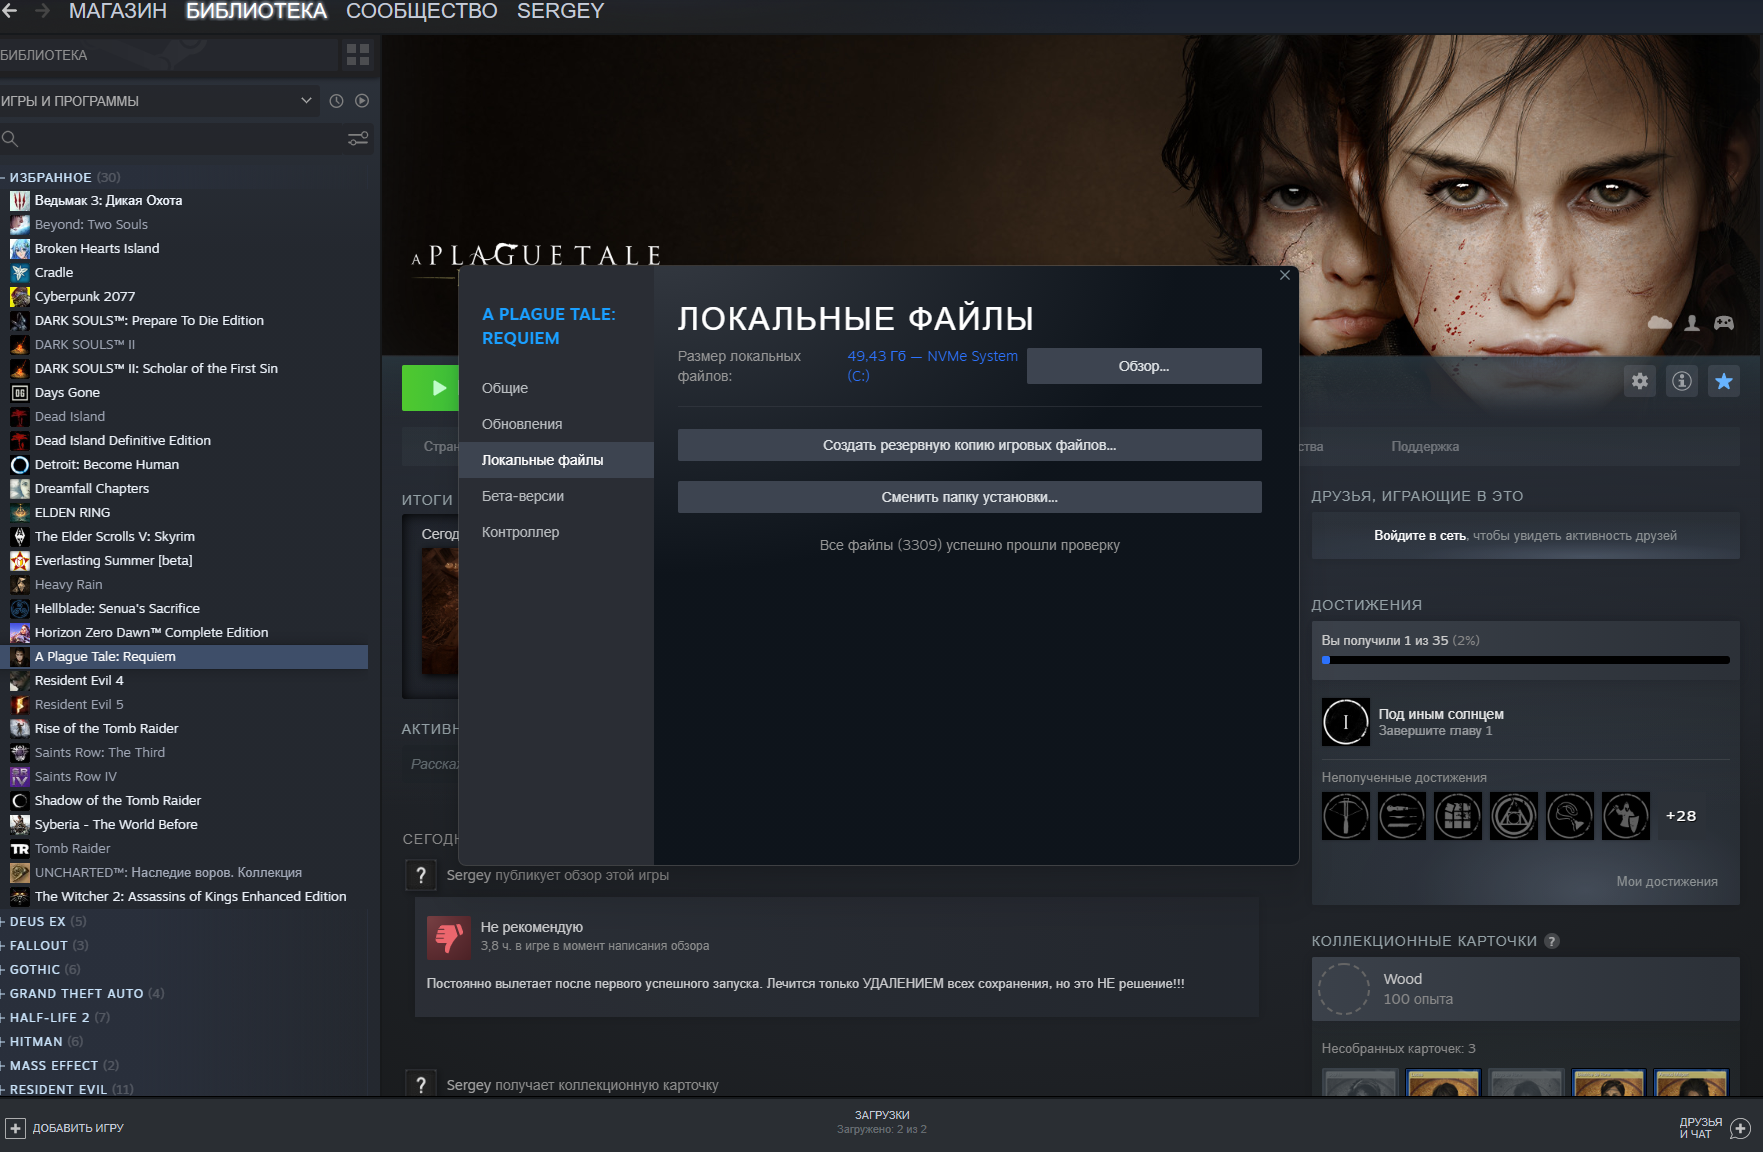Open the SERGEY profile menu
Image resolution: width=1763 pixels, height=1152 pixels.
tap(561, 11)
